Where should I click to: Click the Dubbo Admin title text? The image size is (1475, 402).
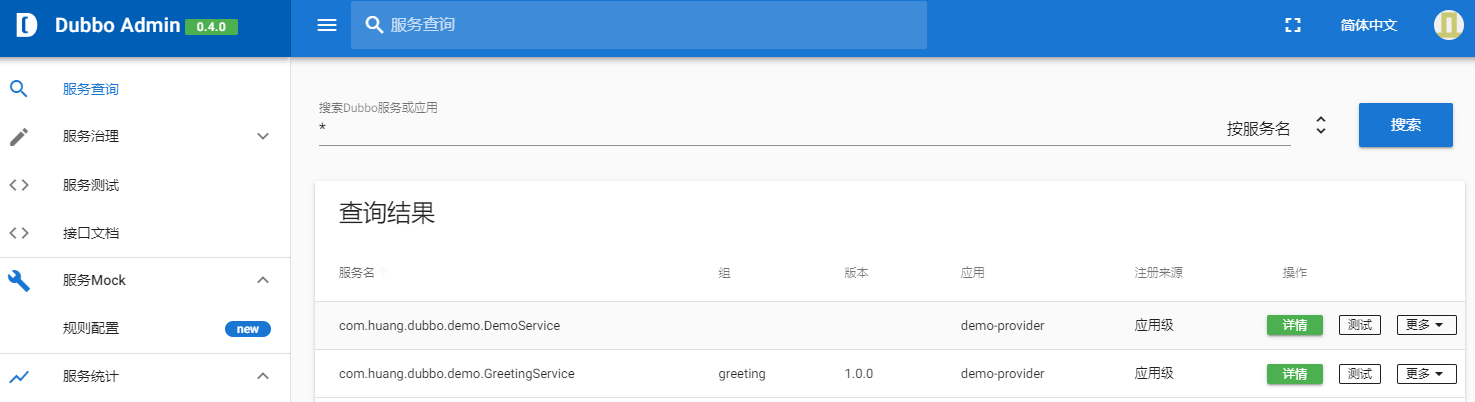(118, 26)
